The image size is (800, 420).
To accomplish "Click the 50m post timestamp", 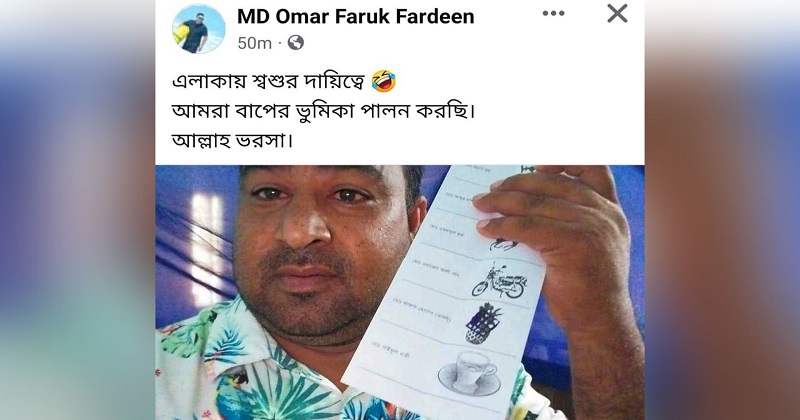I will (254, 43).
